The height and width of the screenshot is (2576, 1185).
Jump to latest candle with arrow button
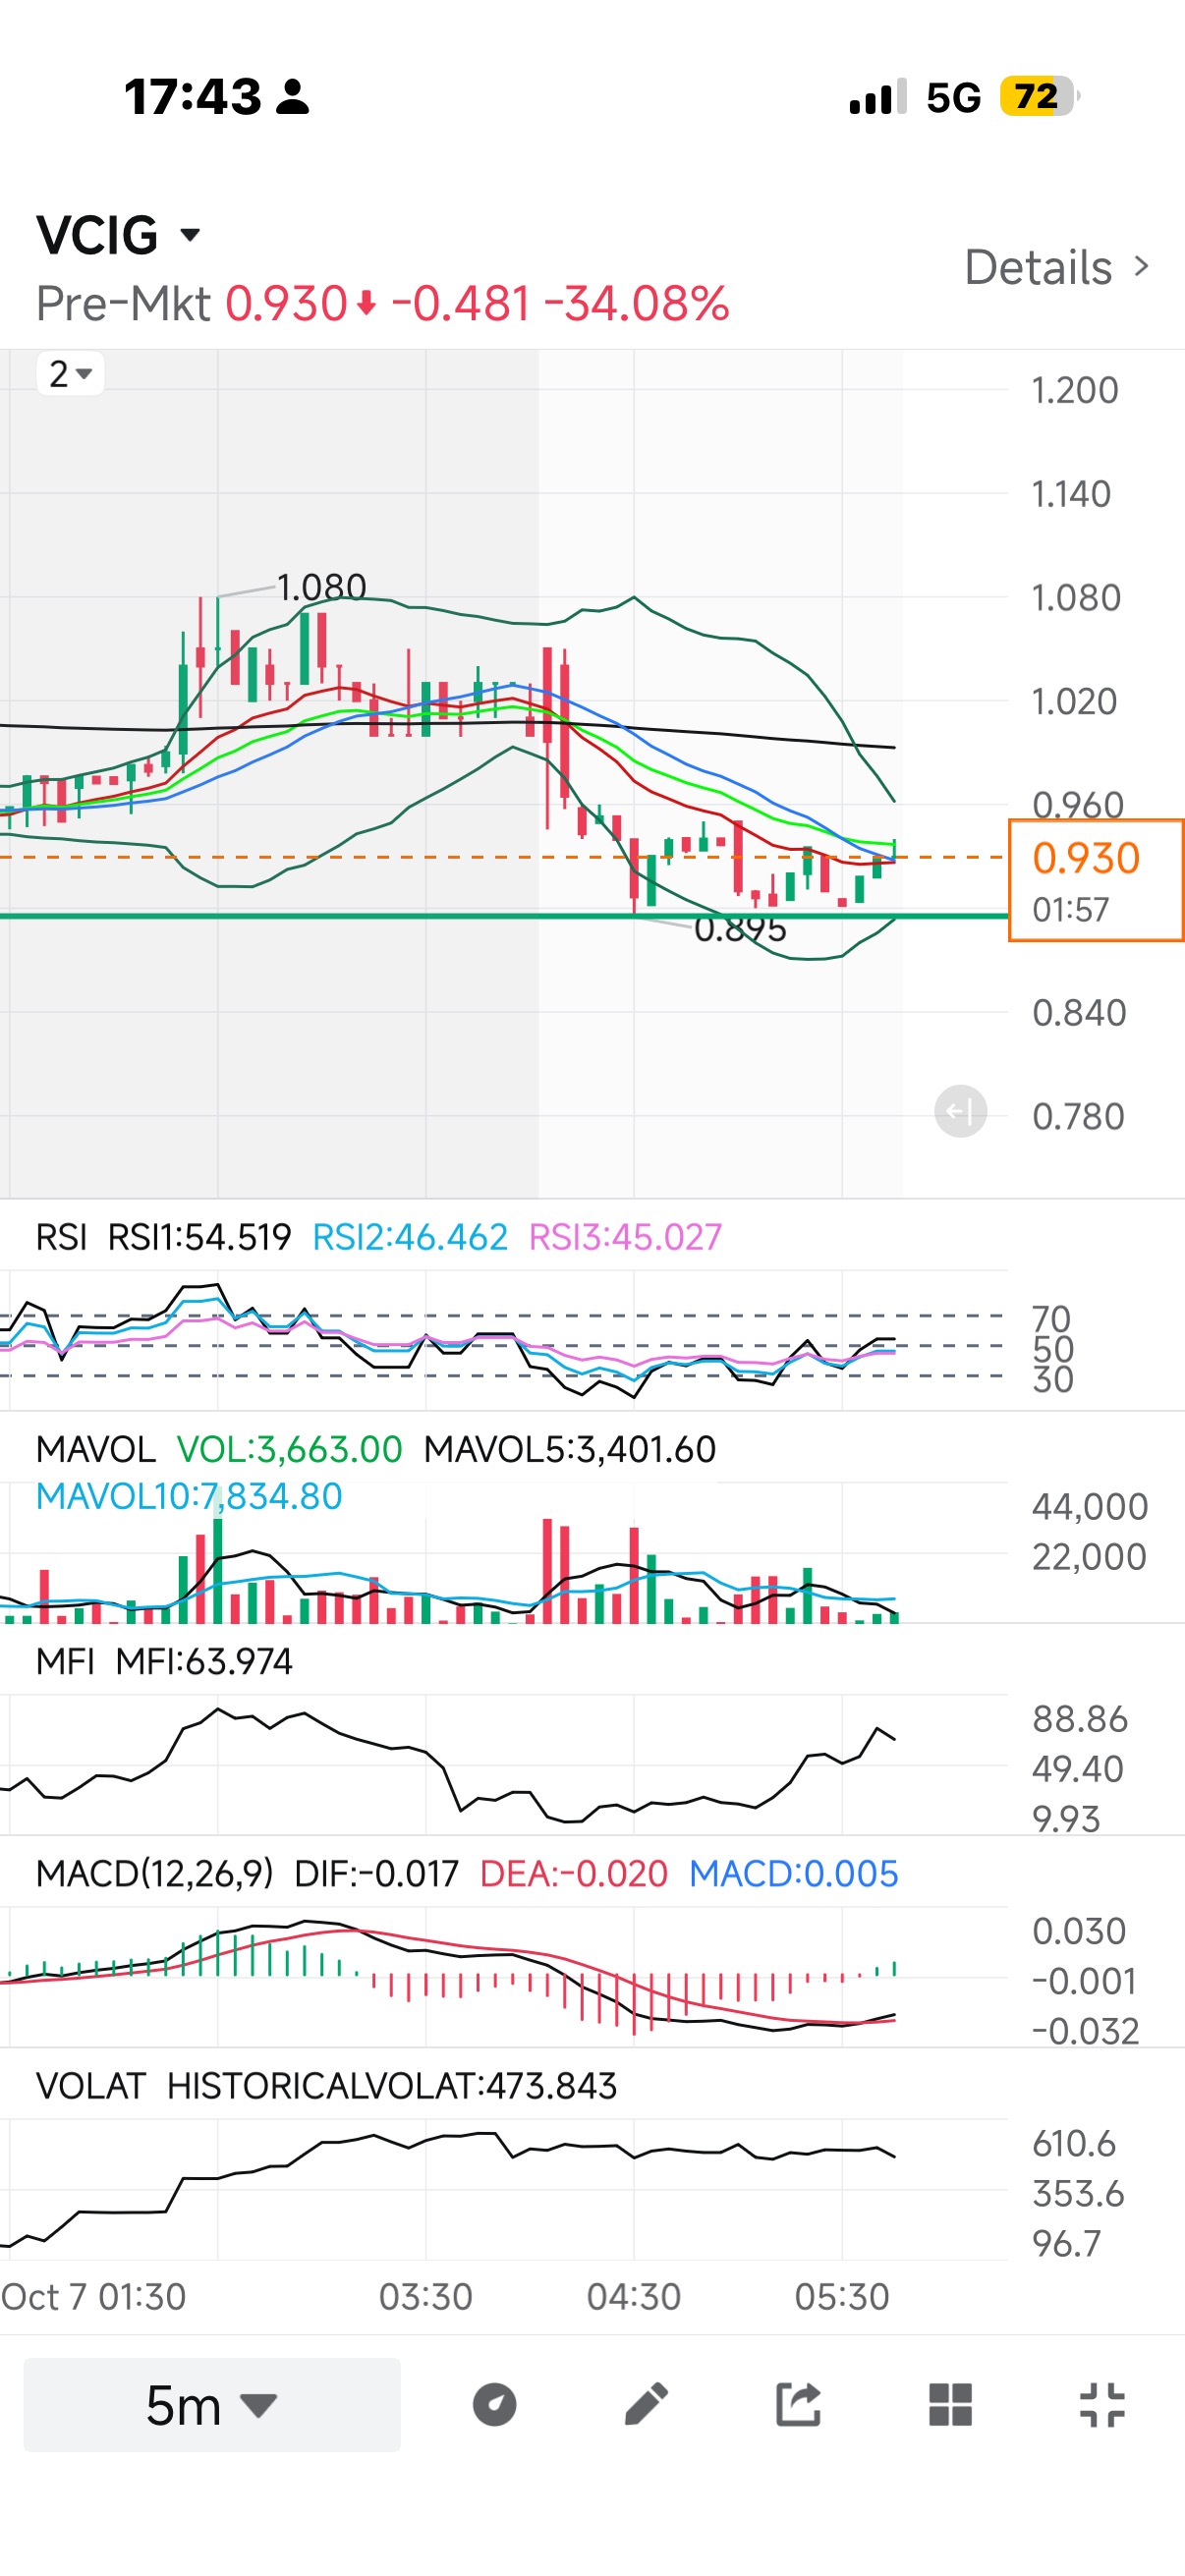[x=960, y=1111]
